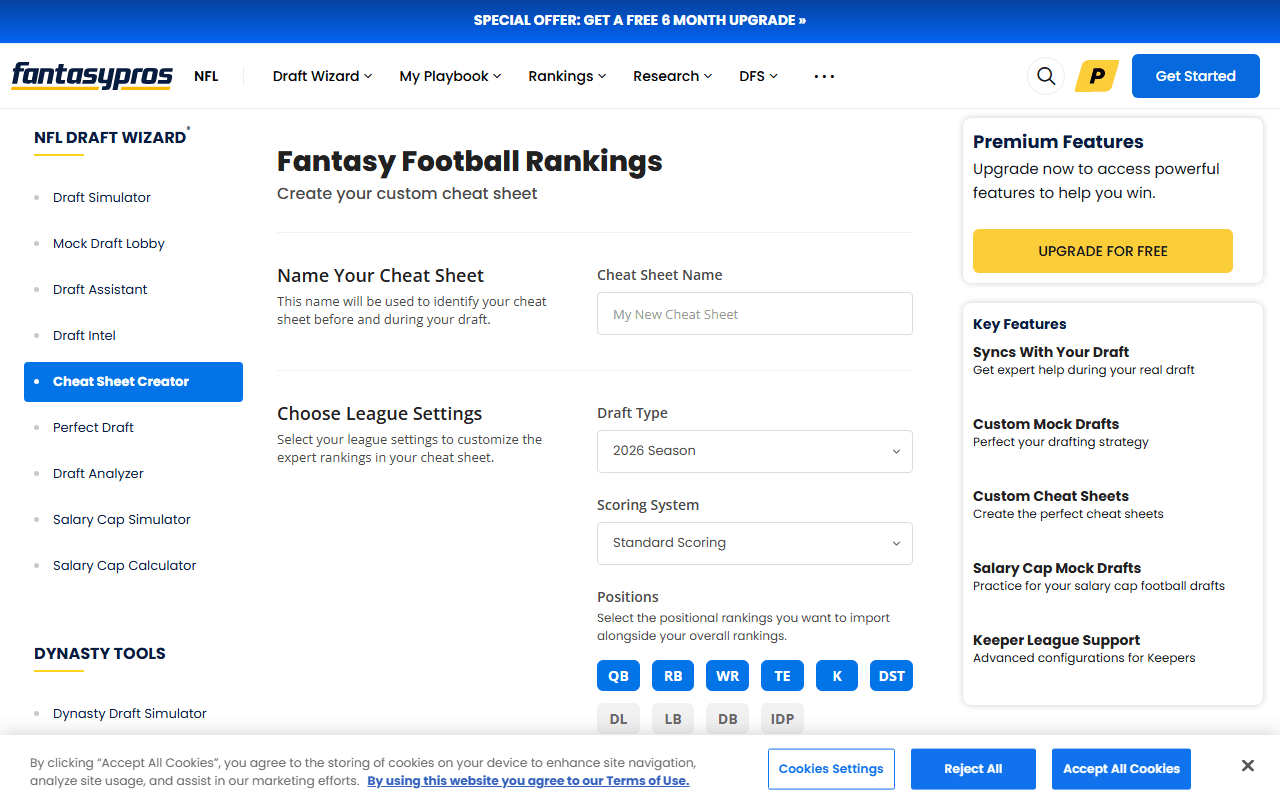Enable the DL position button

(x=619, y=718)
